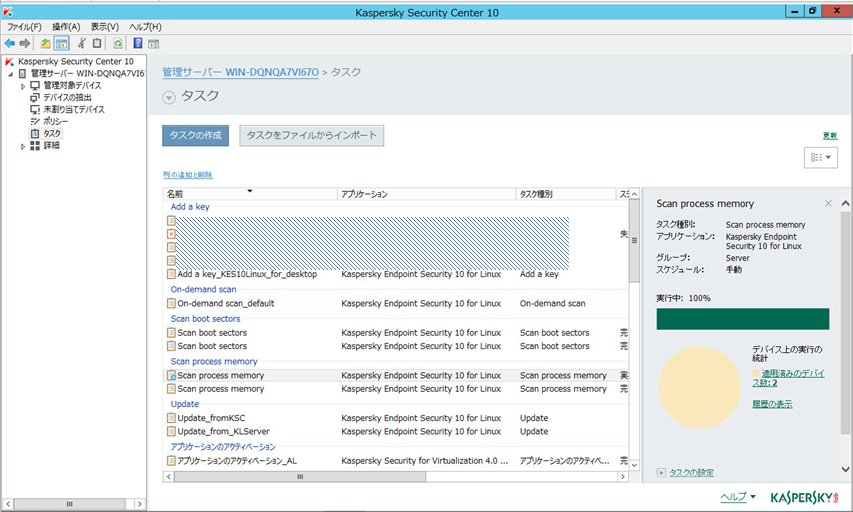Select the ポリシー tree item
This screenshot has height=512, width=853.
pos(55,121)
